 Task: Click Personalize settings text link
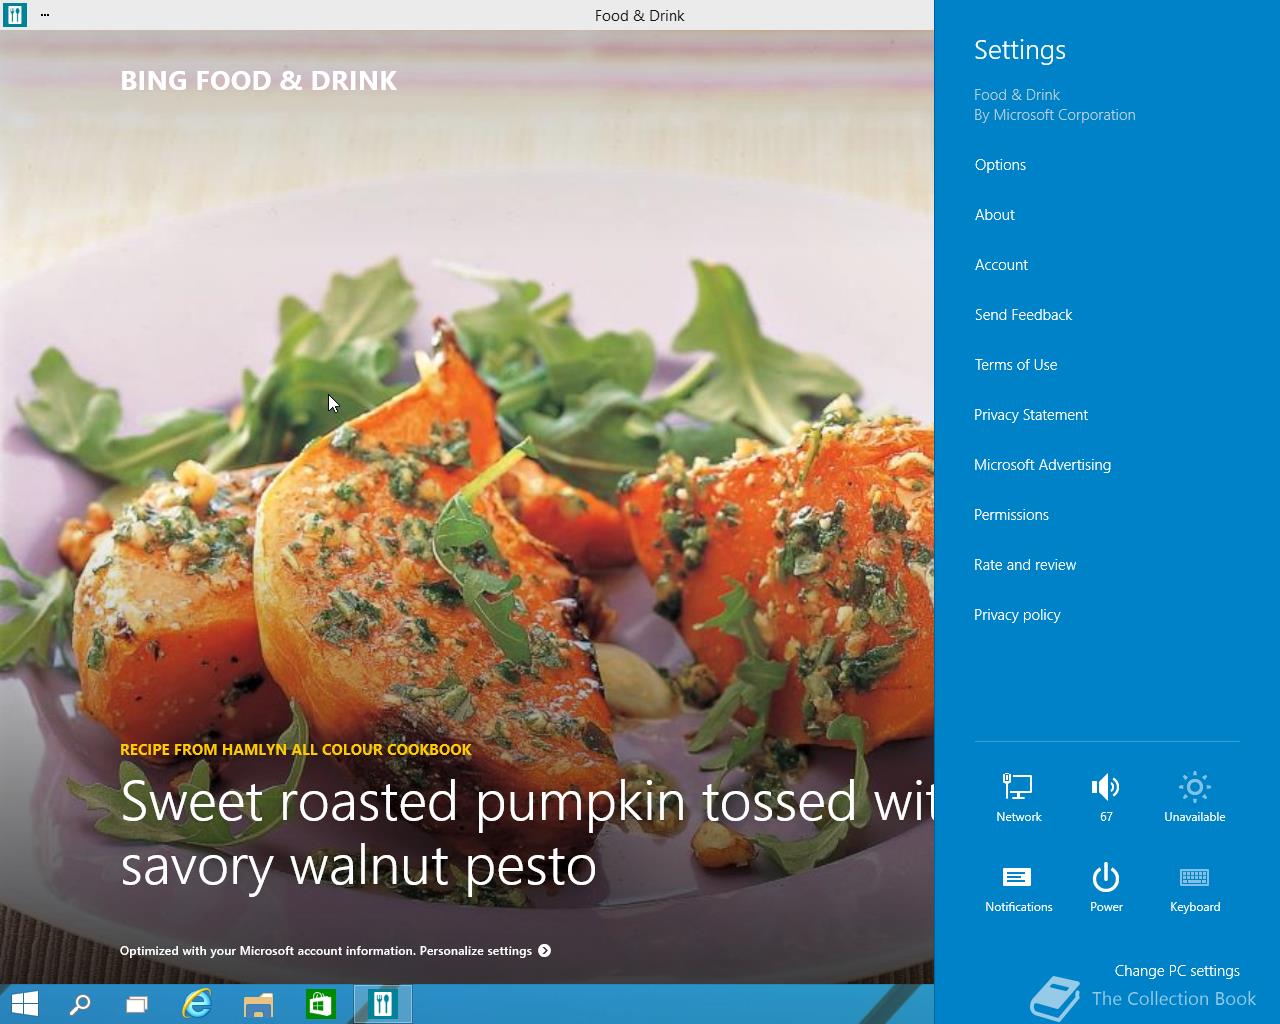click(x=475, y=951)
